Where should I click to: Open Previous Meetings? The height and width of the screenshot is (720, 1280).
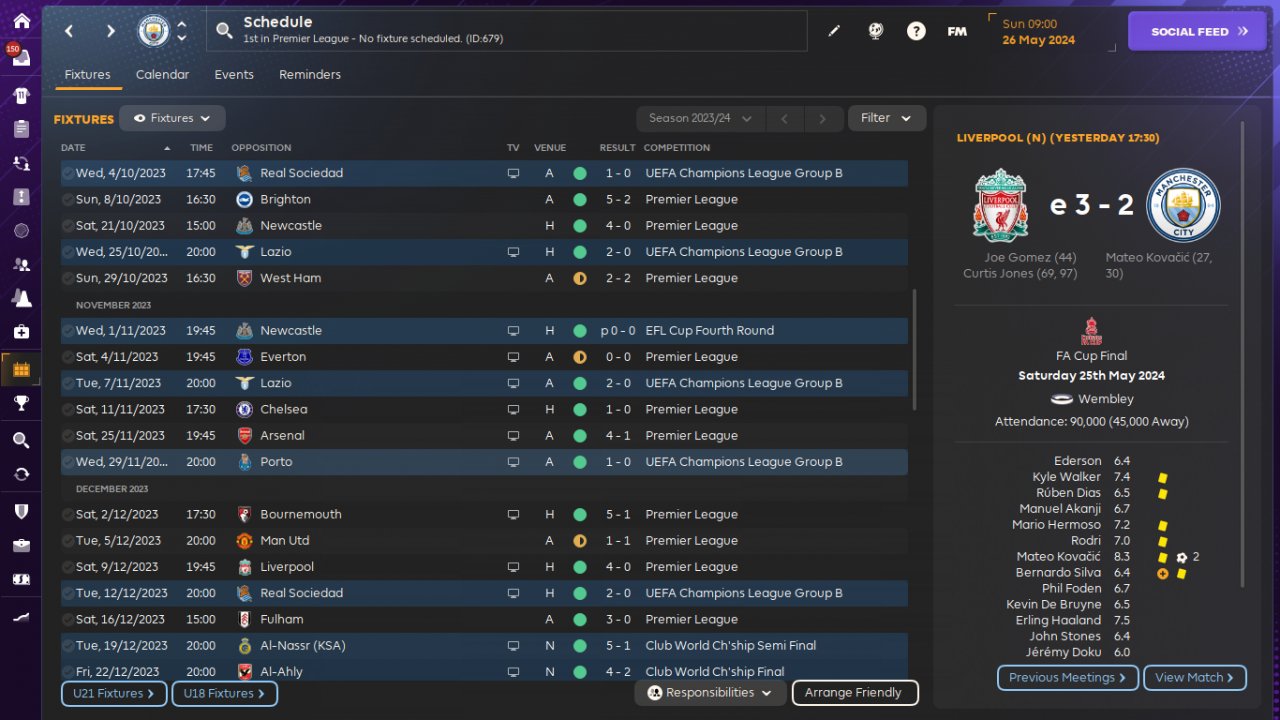pos(1067,678)
